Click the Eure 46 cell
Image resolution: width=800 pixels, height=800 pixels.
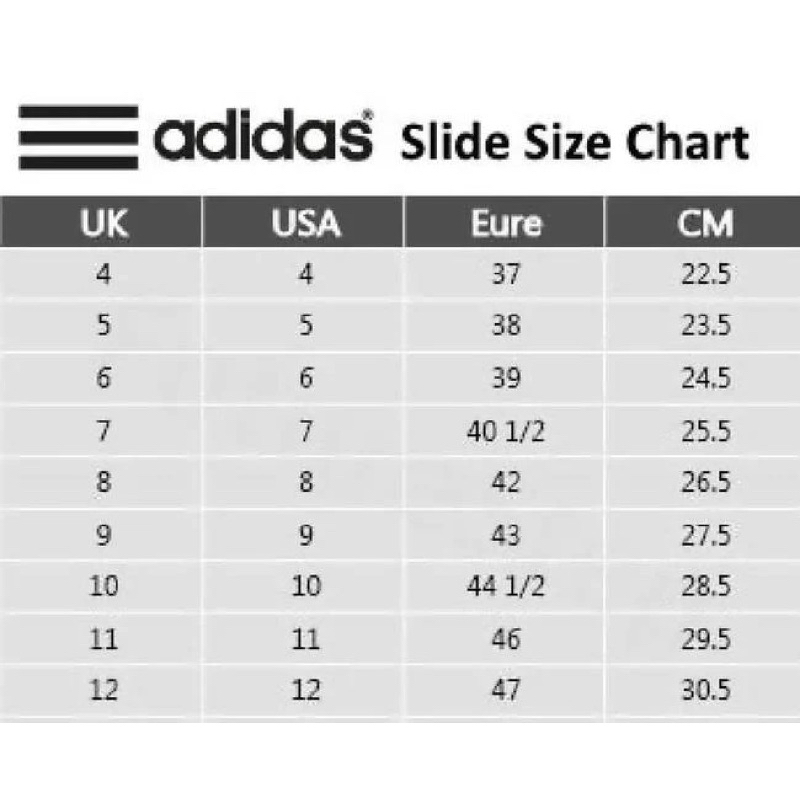point(505,638)
